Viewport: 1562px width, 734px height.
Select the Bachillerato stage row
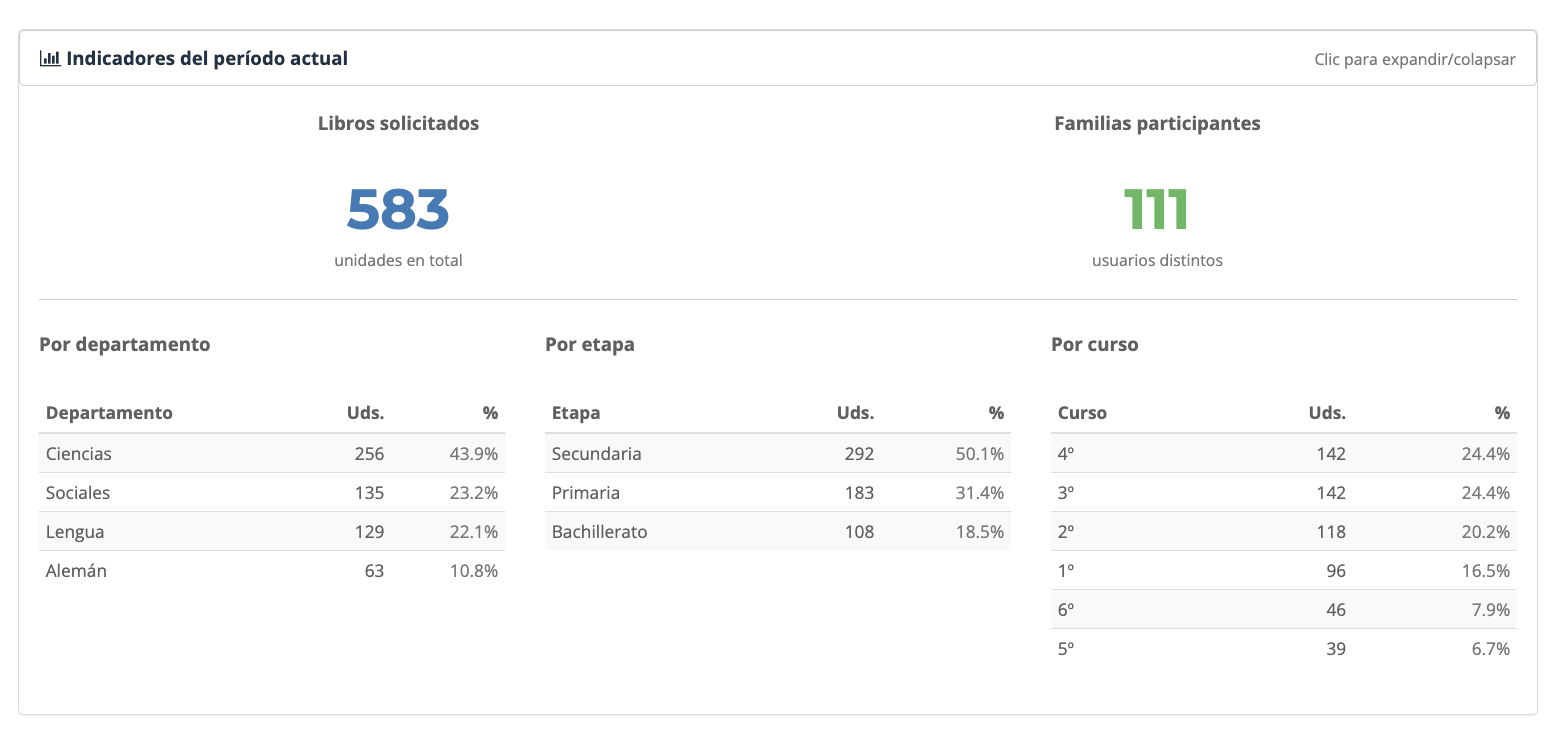(778, 531)
